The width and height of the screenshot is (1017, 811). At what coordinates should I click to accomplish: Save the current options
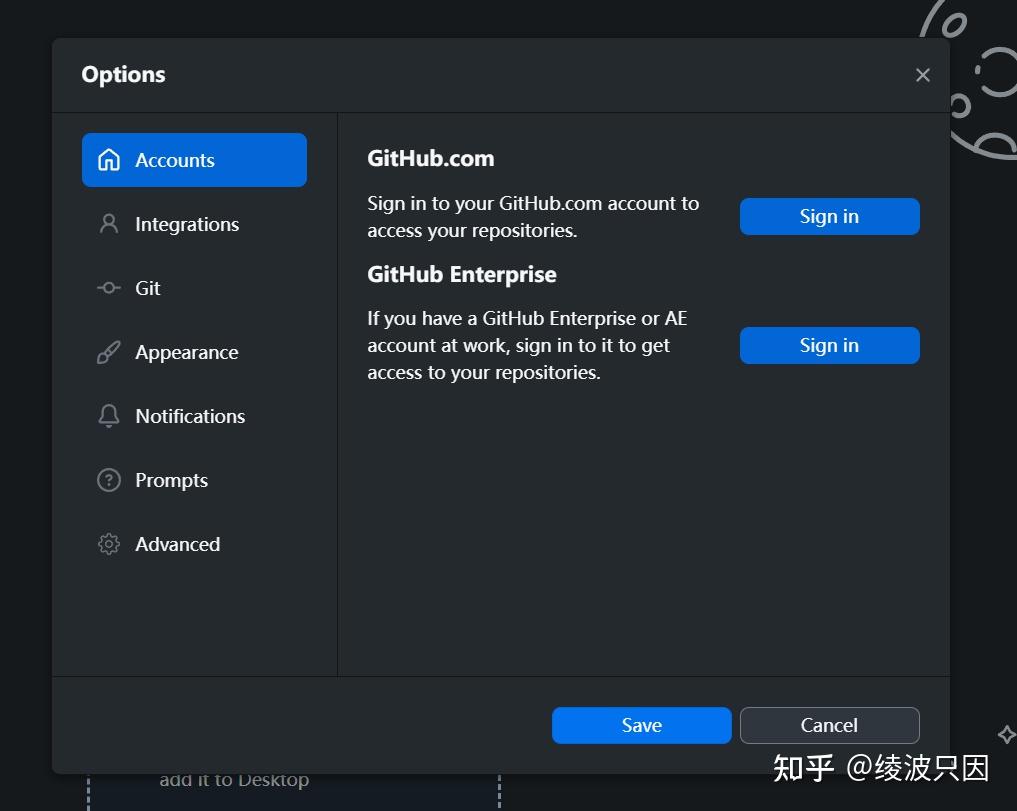[x=641, y=725]
